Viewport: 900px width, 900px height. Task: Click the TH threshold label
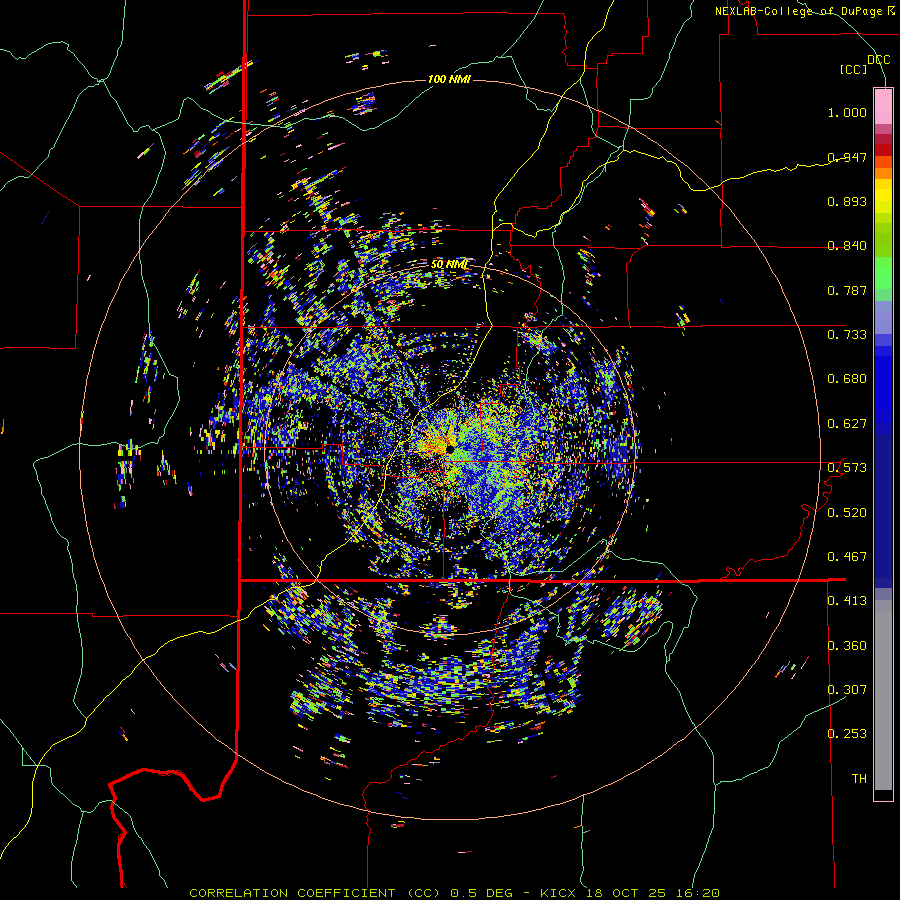(859, 778)
